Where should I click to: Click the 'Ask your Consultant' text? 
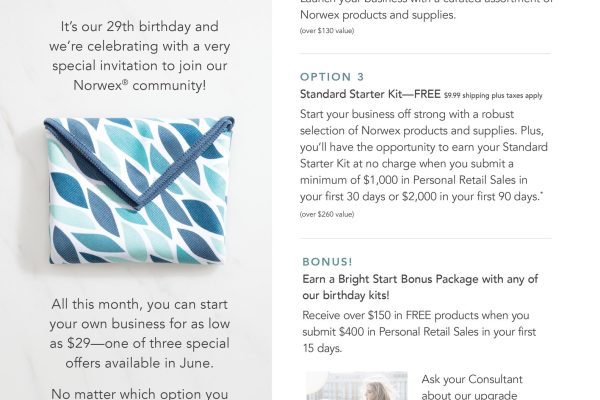(x=472, y=379)
